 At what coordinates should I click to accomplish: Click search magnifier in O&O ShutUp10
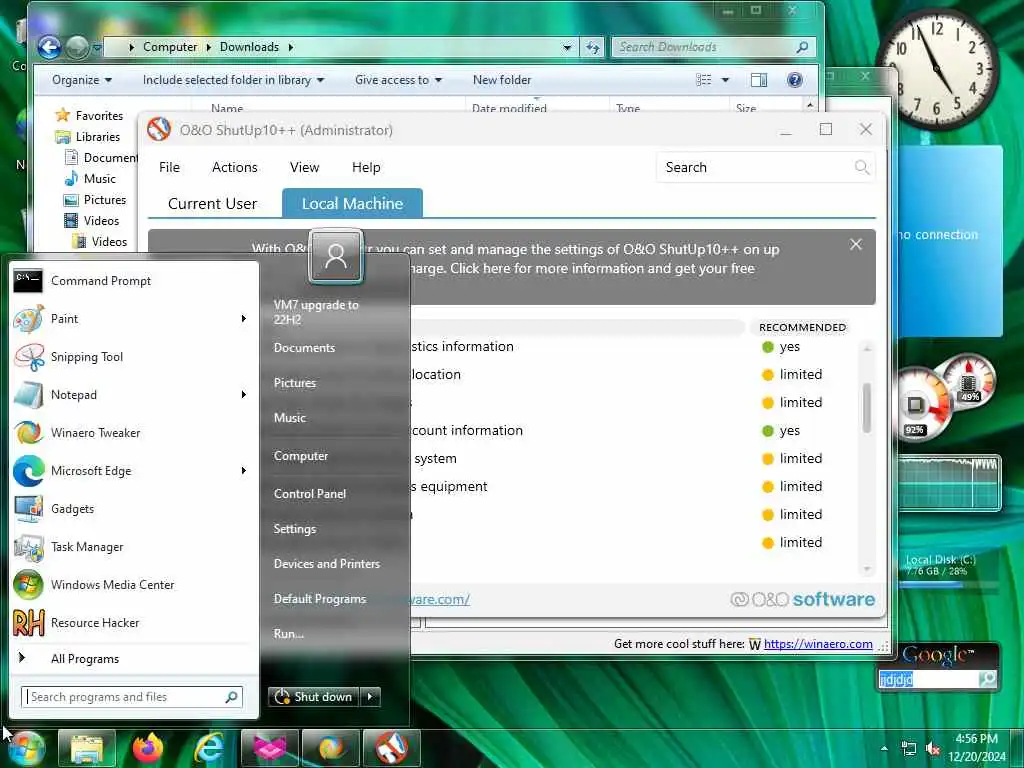pos(861,167)
